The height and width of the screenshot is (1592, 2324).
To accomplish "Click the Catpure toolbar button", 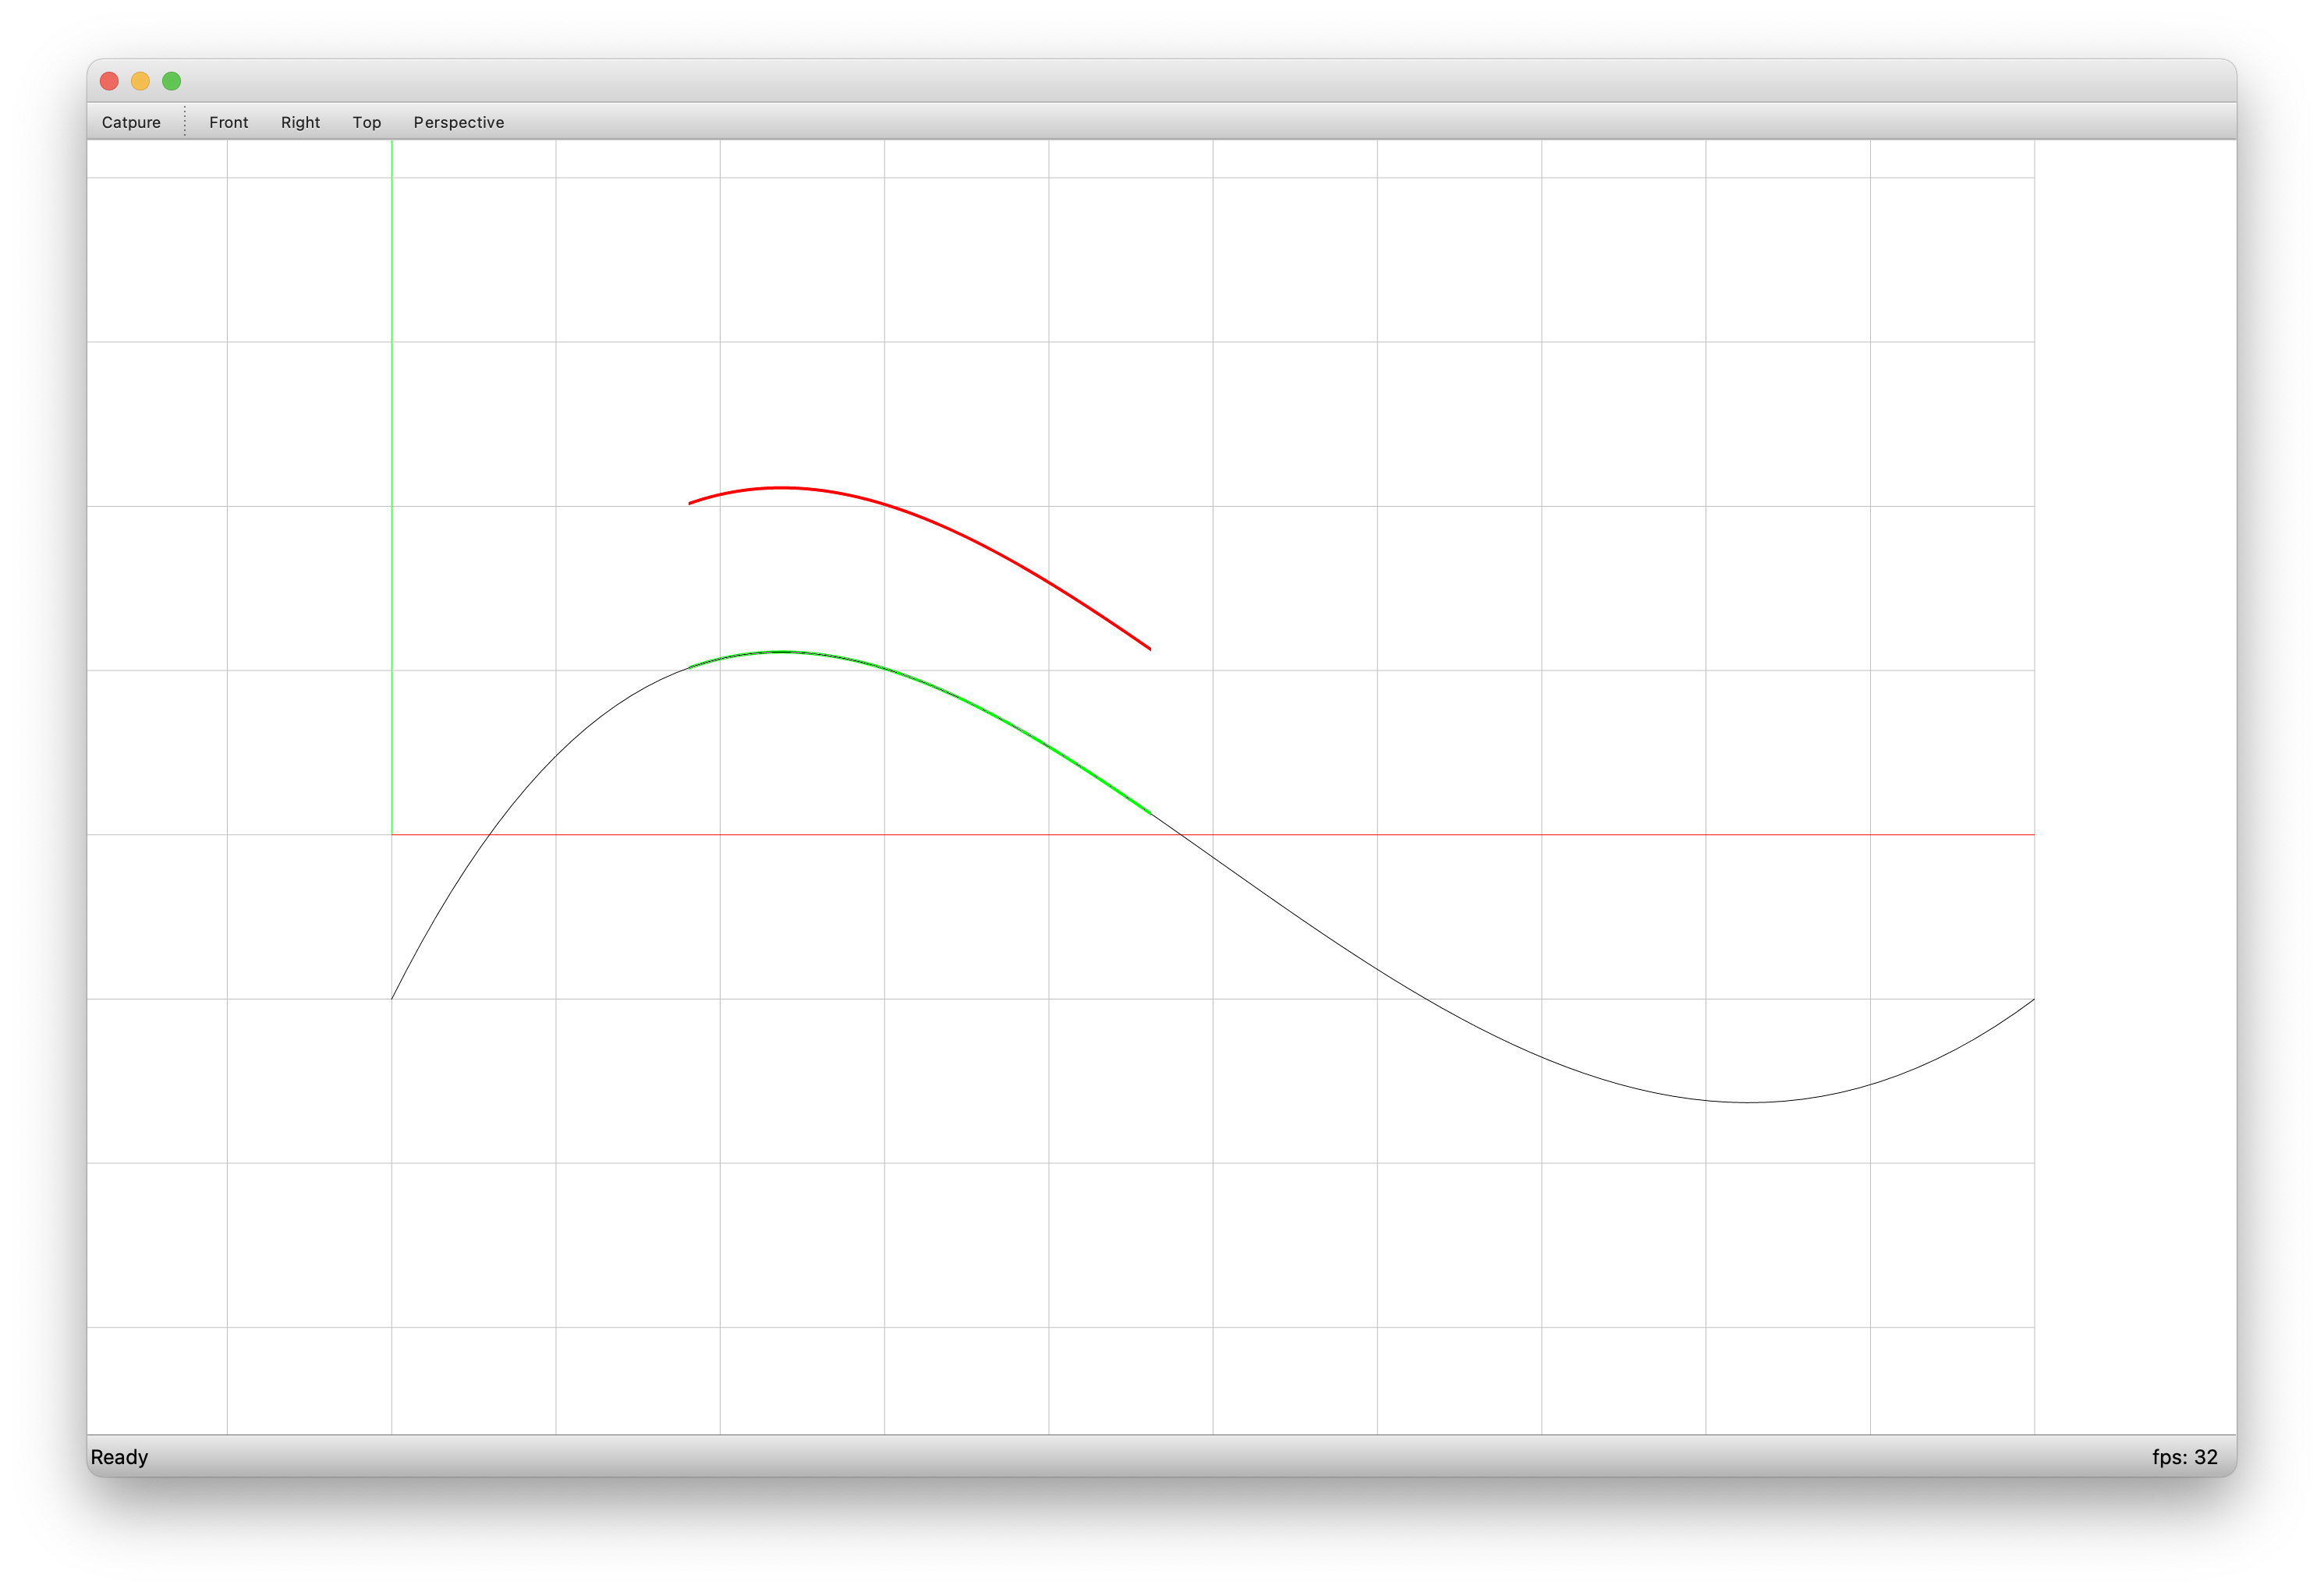I will (x=131, y=122).
